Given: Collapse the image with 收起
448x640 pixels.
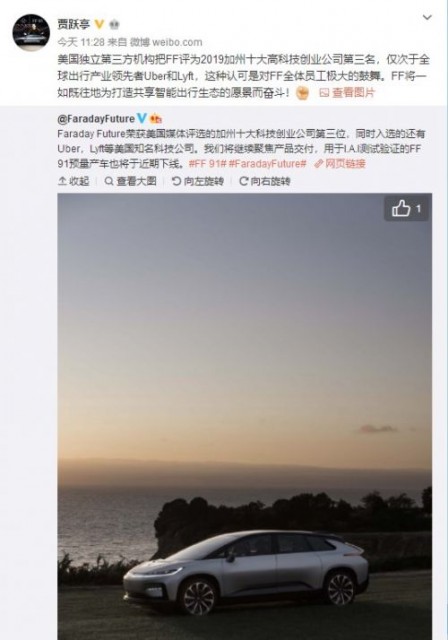Looking at the screenshot, I should coord(73,181).
